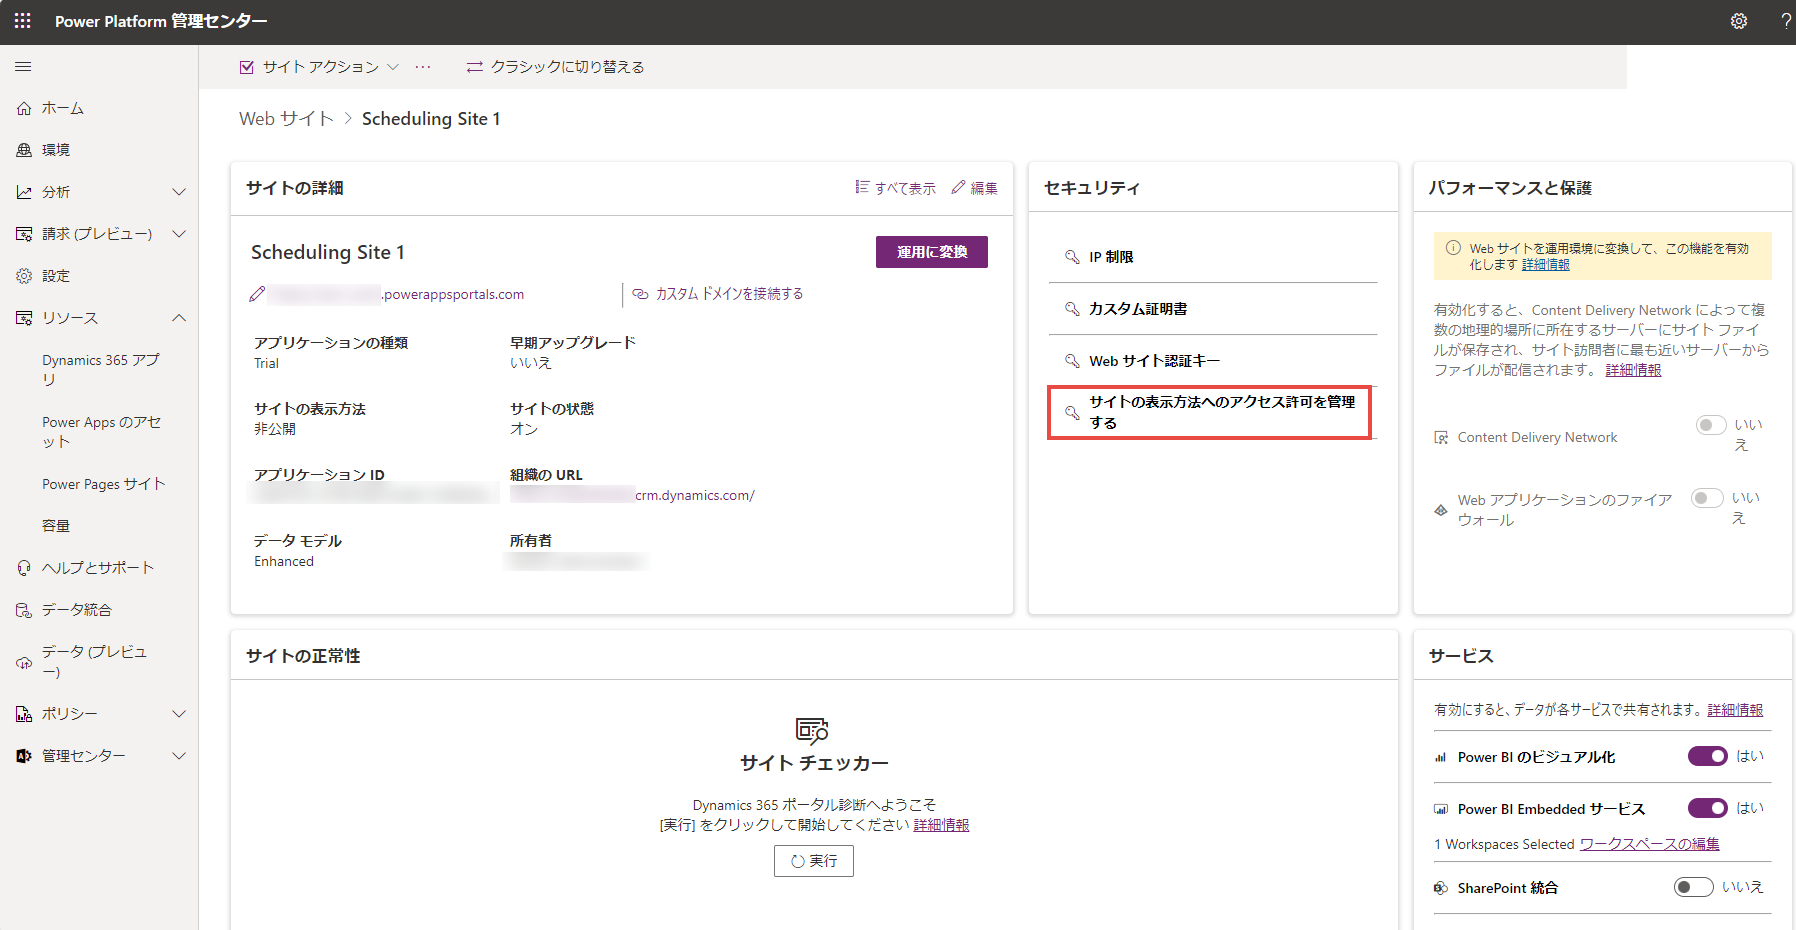Click the organization URL crm.dynamics.com
This screenshot has height=930, width=1796.
point(694,495)
